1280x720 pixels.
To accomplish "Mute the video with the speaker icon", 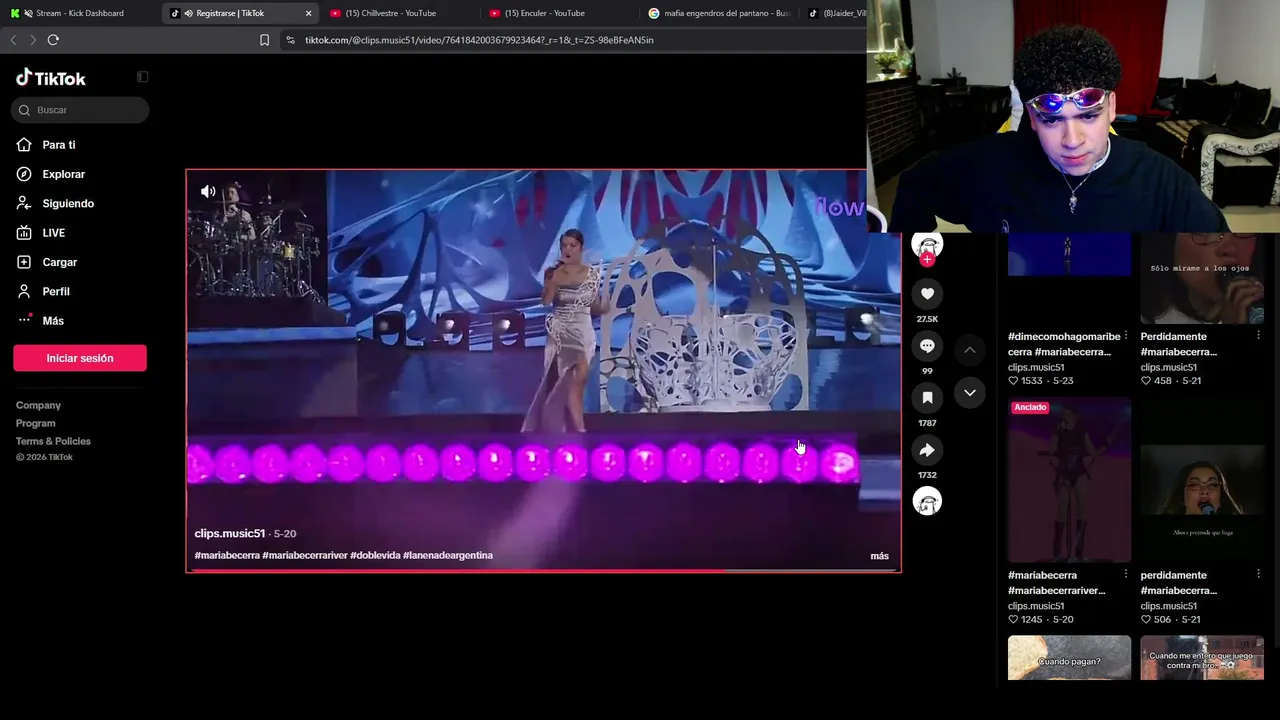I will point(208,191).
